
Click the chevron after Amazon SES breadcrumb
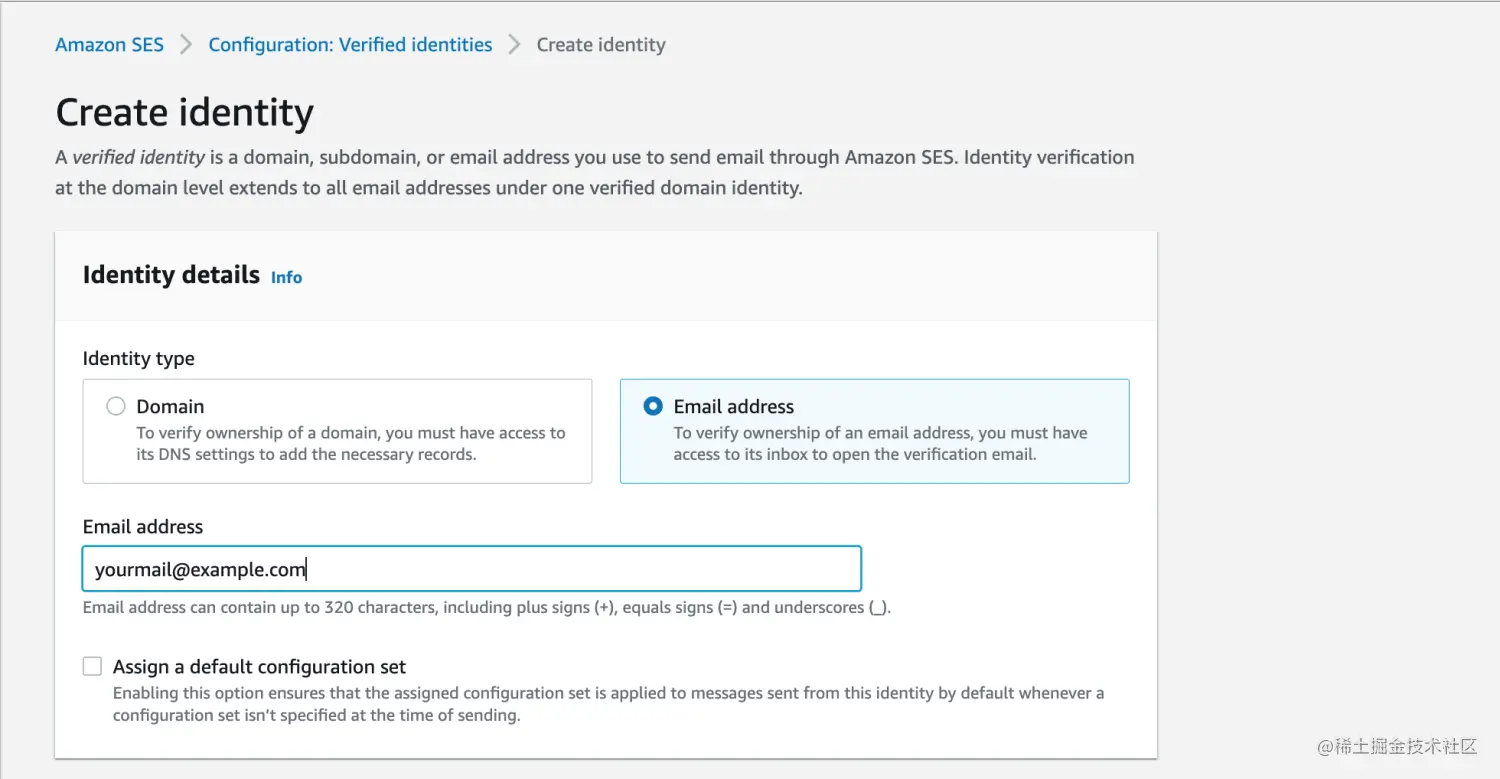(186, 45)
